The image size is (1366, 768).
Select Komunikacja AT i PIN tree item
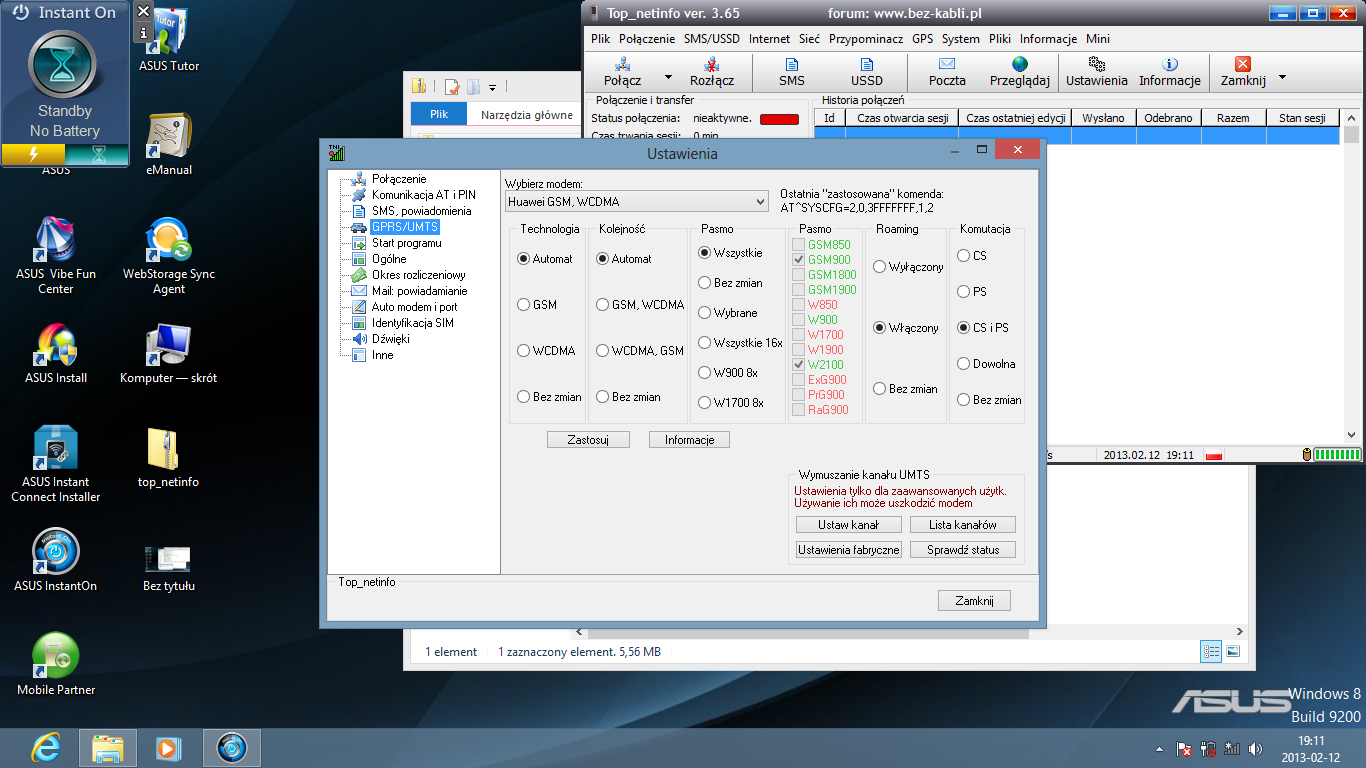tap(423, 195)
